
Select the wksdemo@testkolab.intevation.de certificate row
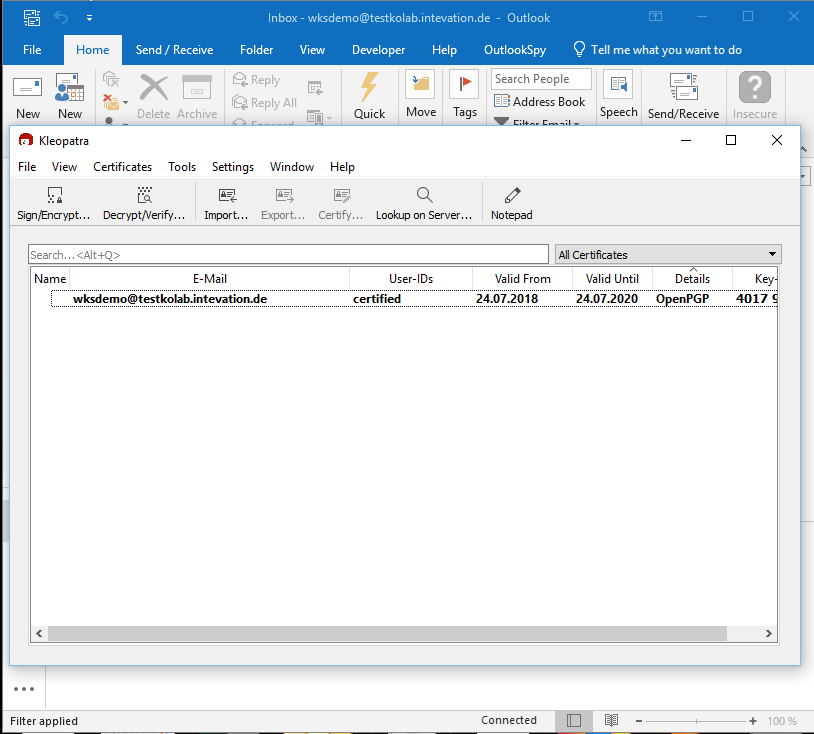414,299
